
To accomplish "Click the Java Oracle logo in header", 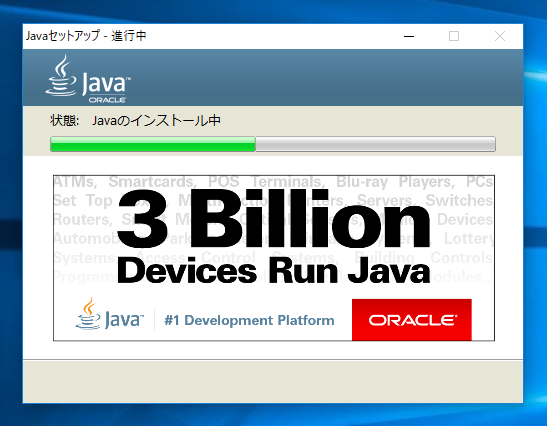I will pyautogui.click(x=88, y=79).
